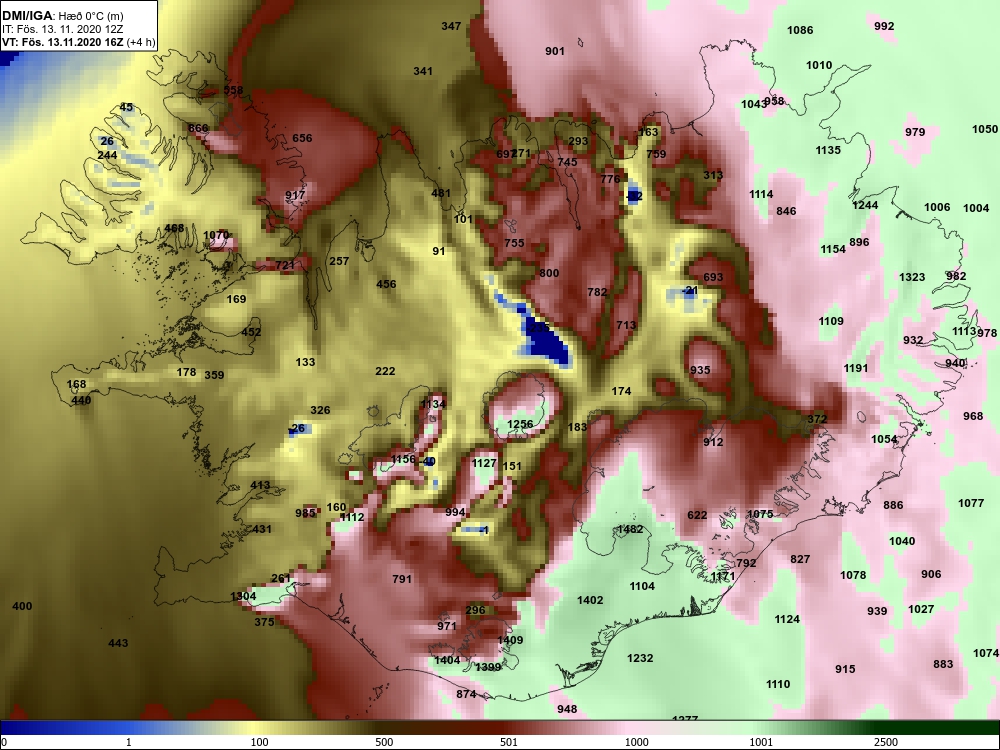
Task: Click the map value '800'
Action: [549, 273]
